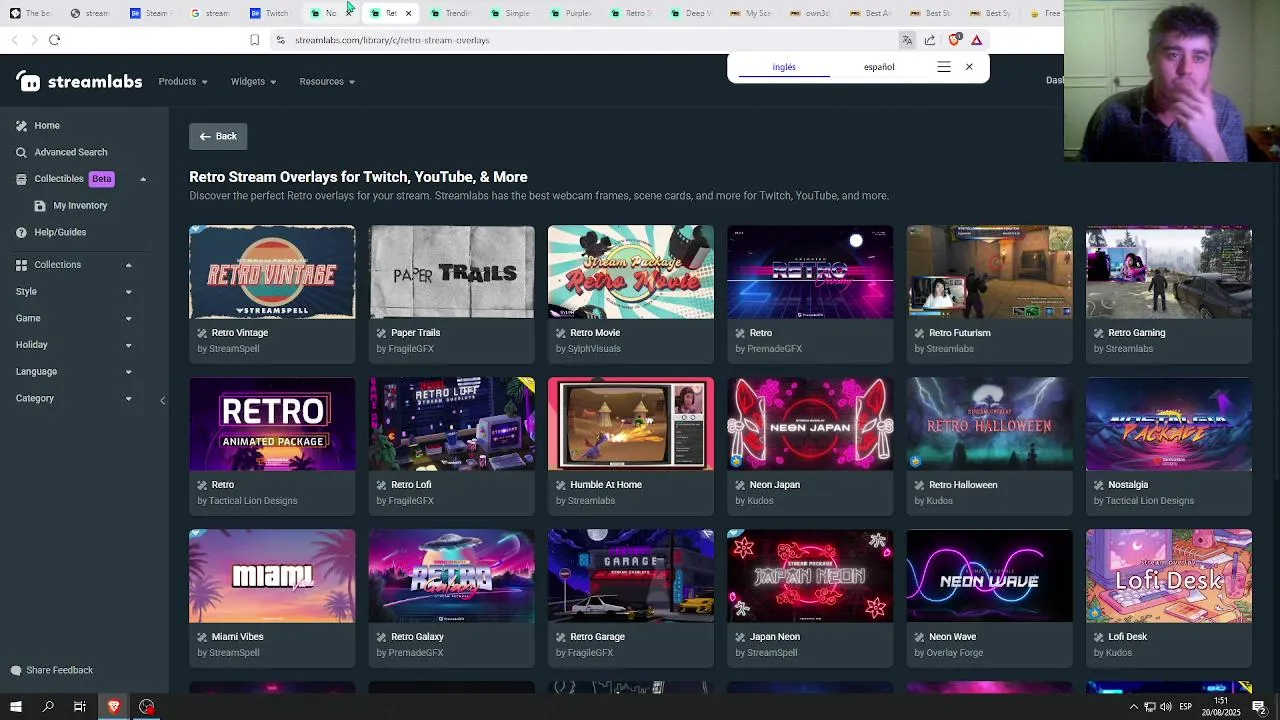Viewport: 1280px width, 720px height.
Task: Open Paper Trails overlay title
Action: pos(415,333)
